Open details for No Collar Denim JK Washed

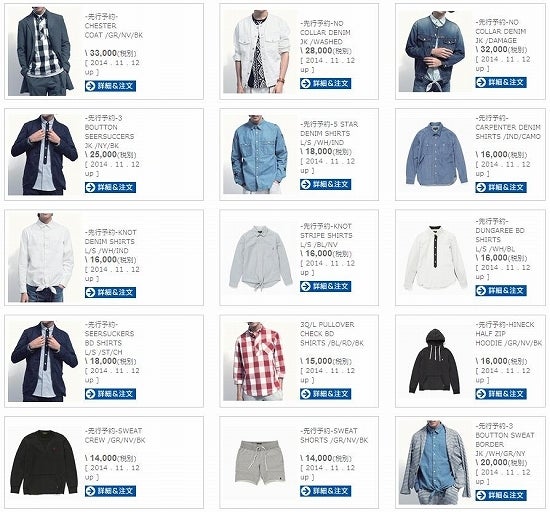coord(325,83)
